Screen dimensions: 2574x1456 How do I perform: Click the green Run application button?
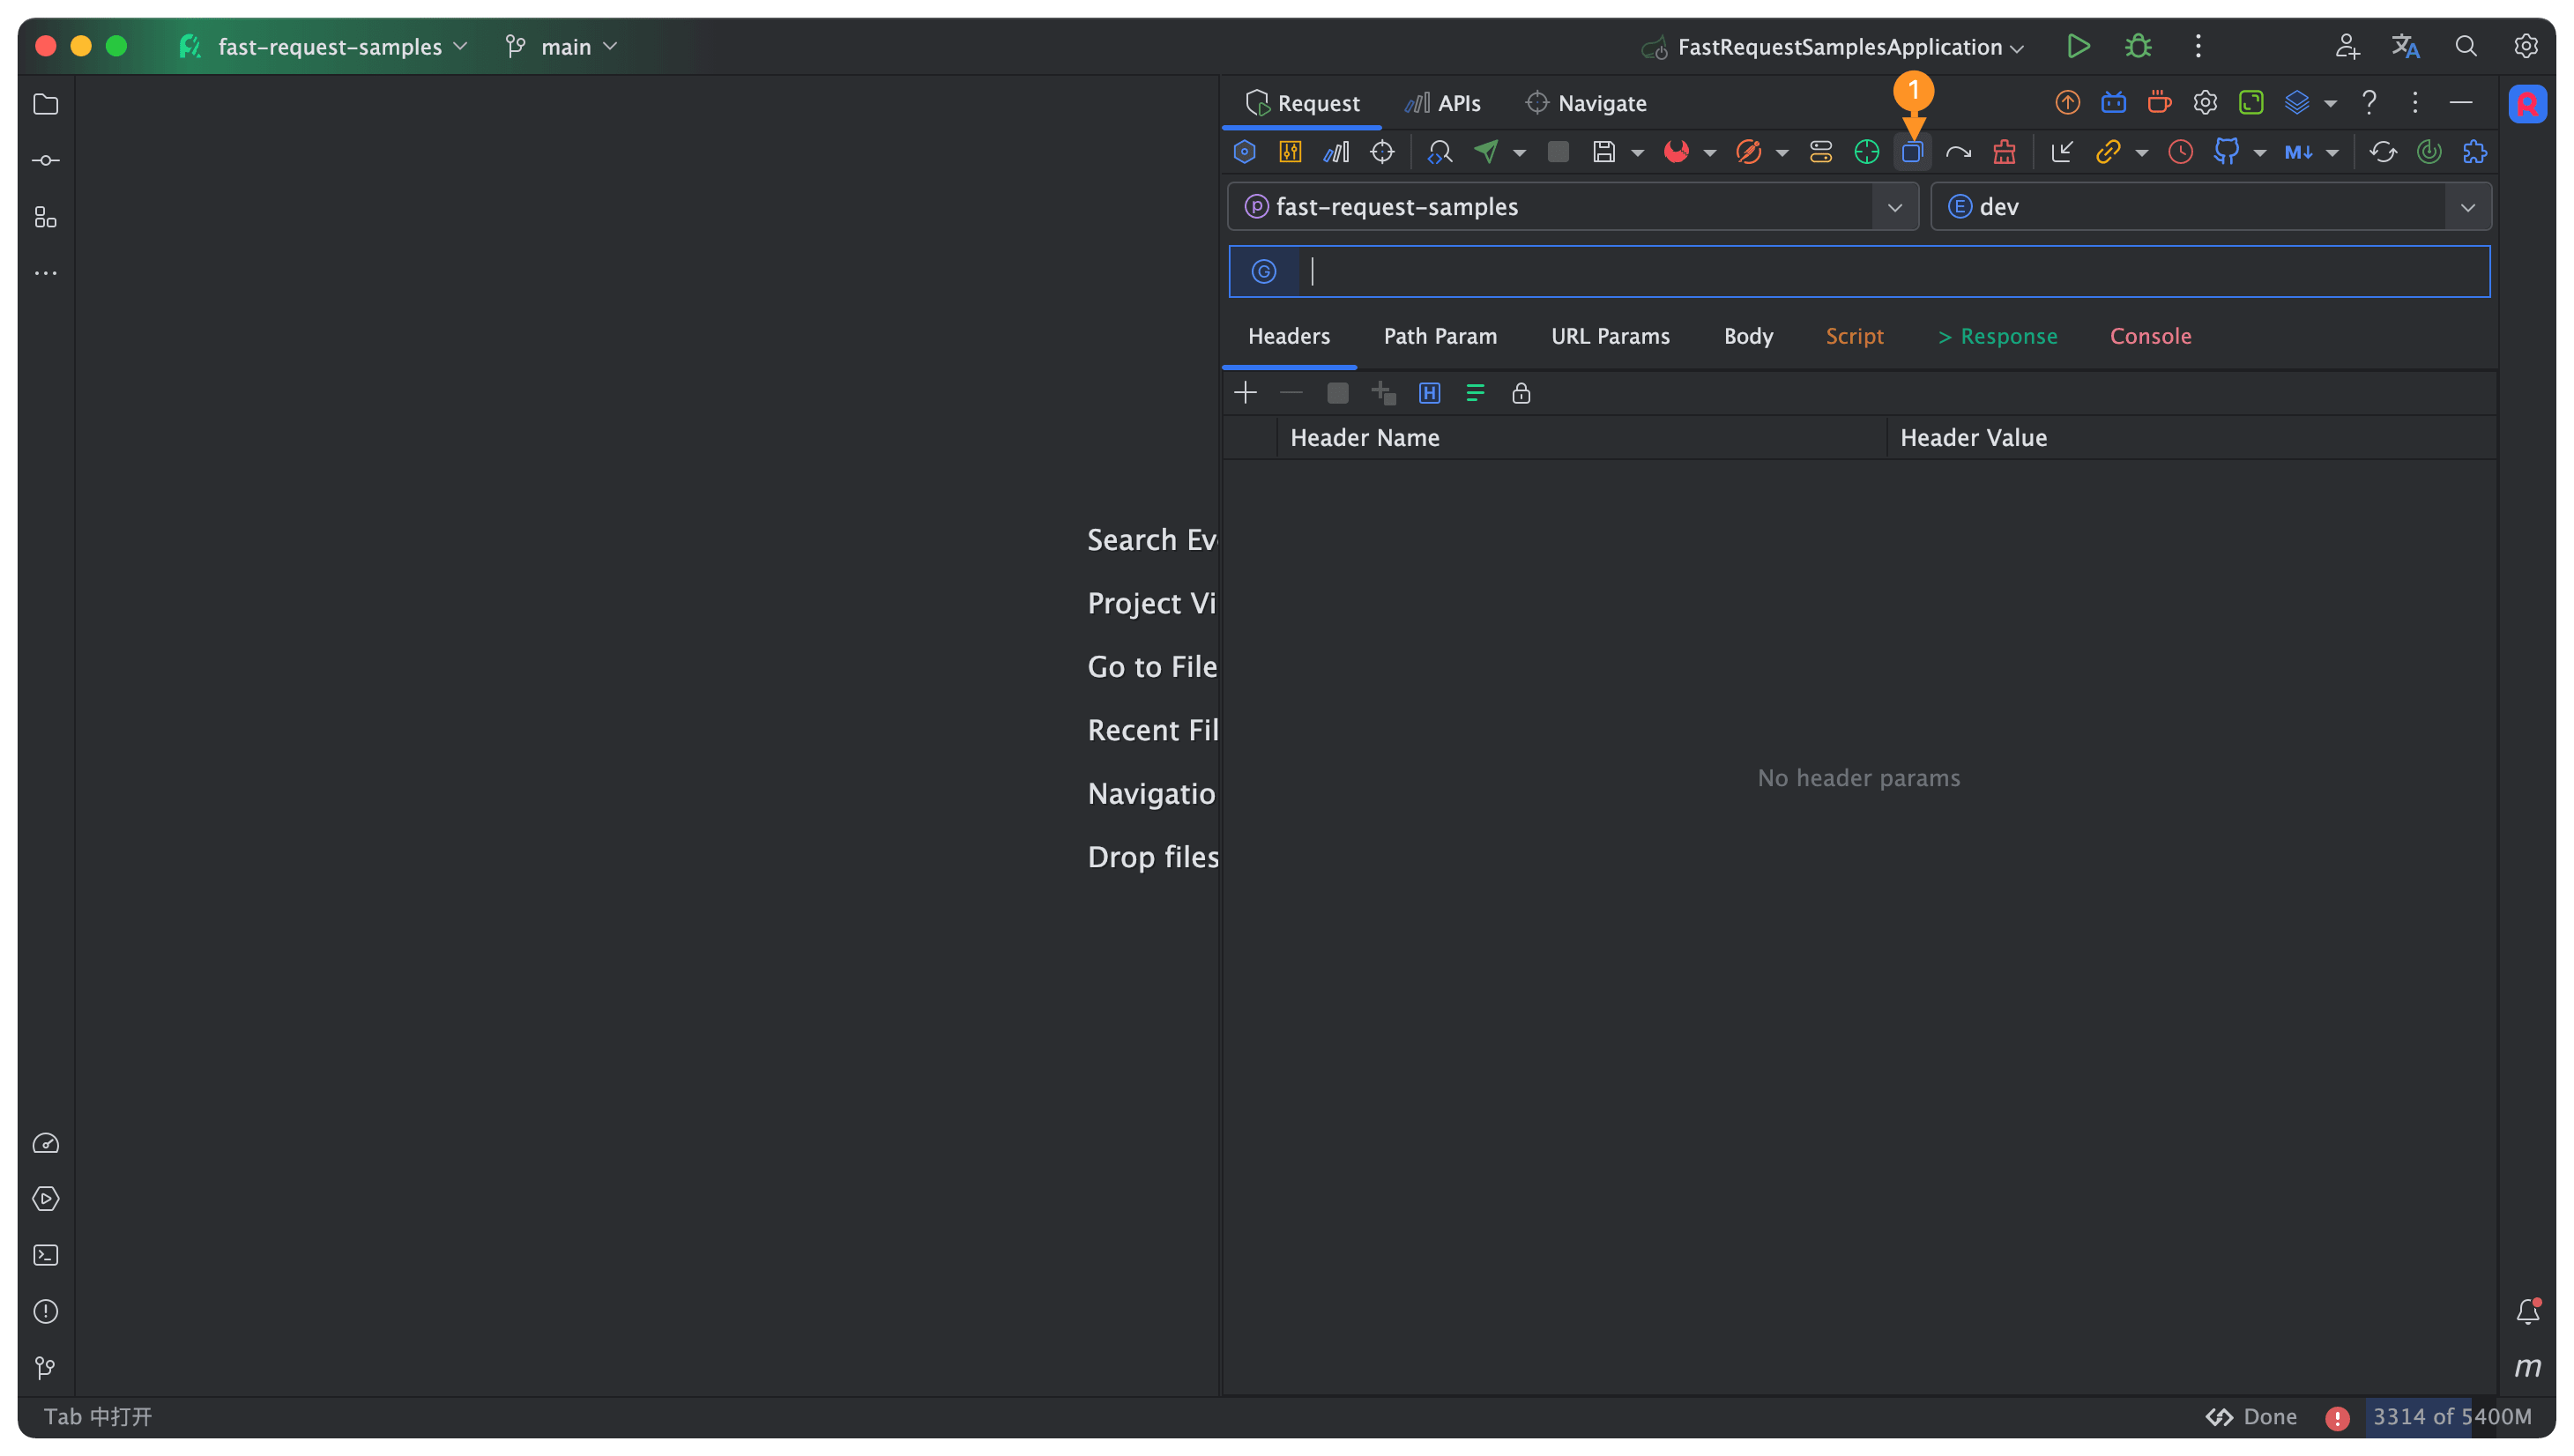click(2078, 47)
